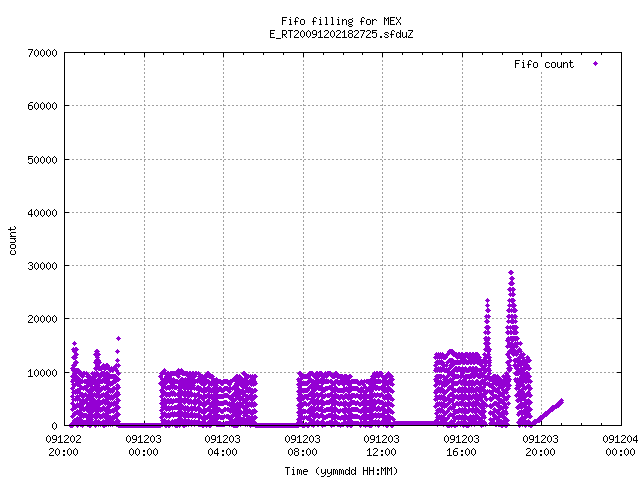Click the '091203 16:00' x-axis tick label
Viewport: 640px width, 480px height.
(x=461, y=445)
